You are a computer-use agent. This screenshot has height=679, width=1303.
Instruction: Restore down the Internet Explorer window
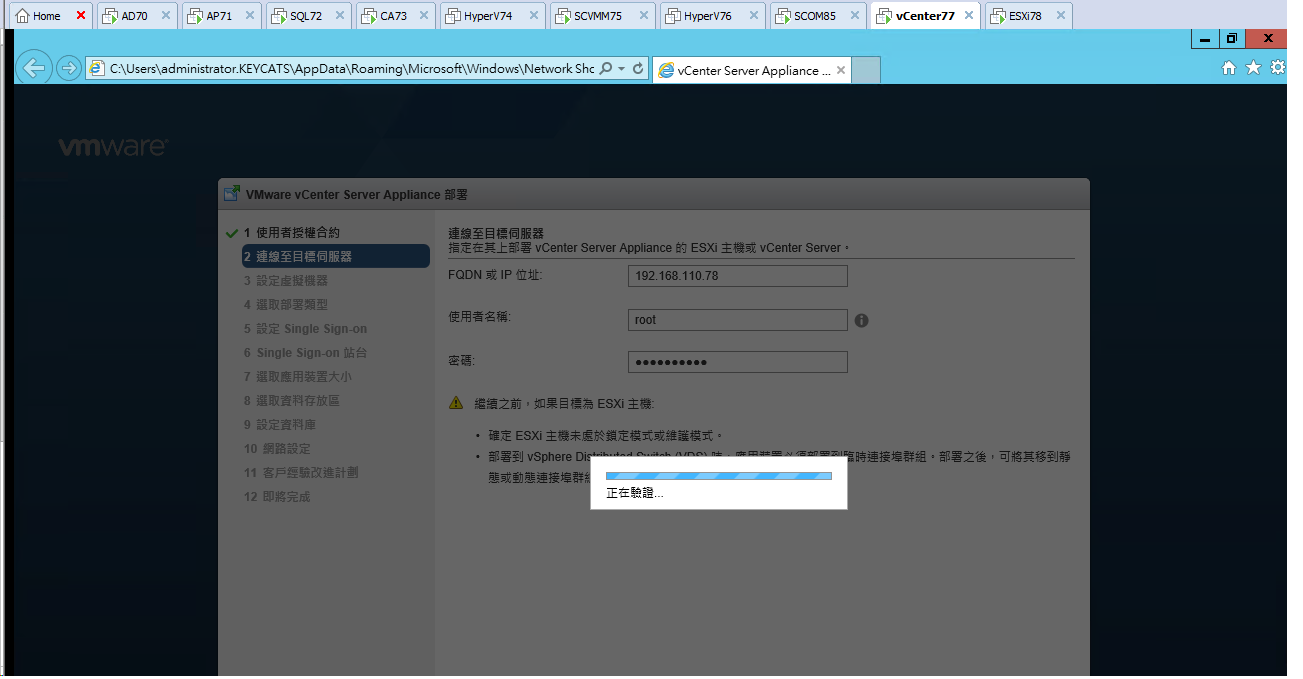coord(1232,39)
